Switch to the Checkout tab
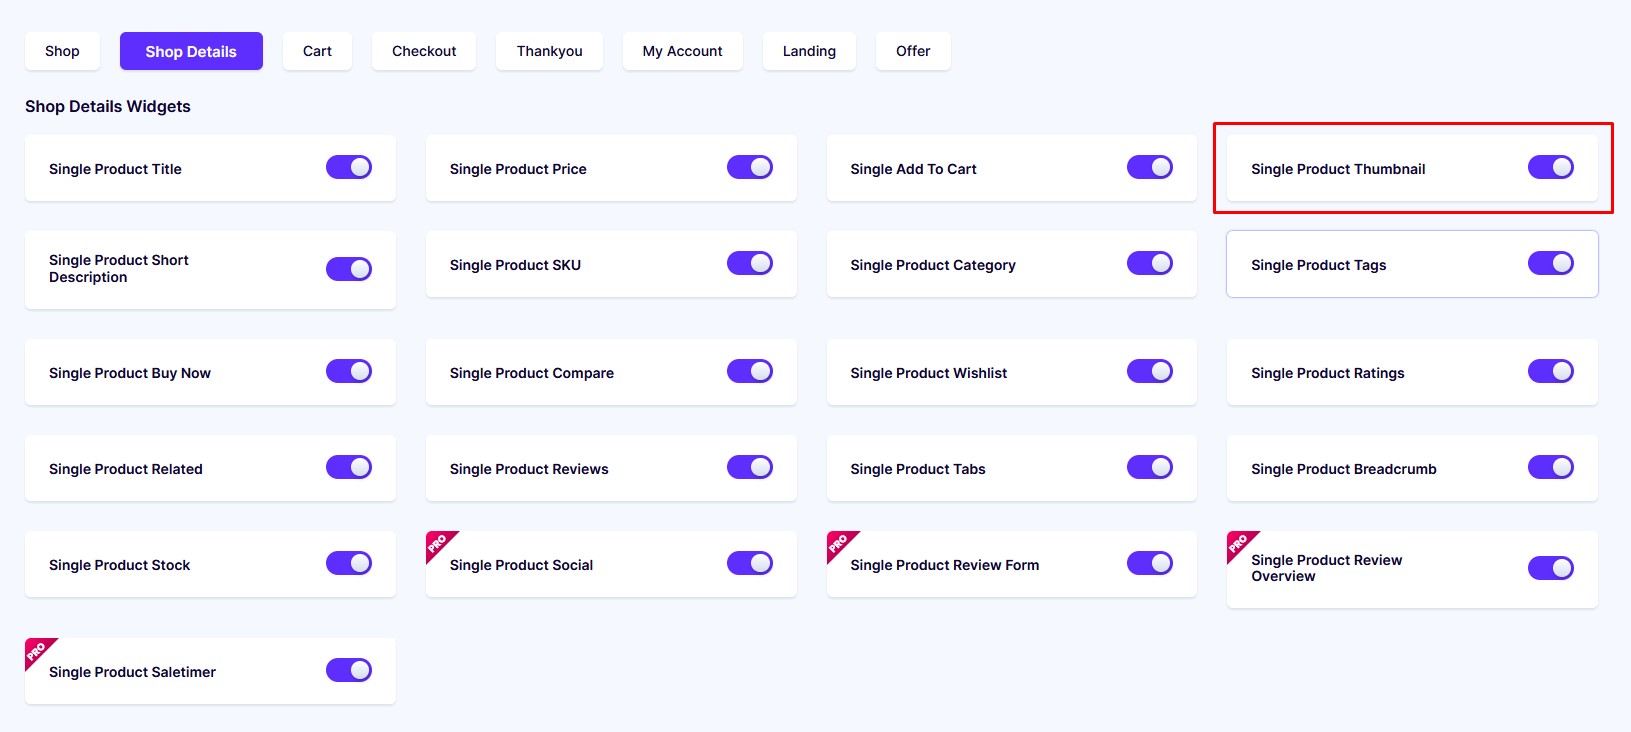Screen dimensions: 1631x732 click(x=424, y=51)
